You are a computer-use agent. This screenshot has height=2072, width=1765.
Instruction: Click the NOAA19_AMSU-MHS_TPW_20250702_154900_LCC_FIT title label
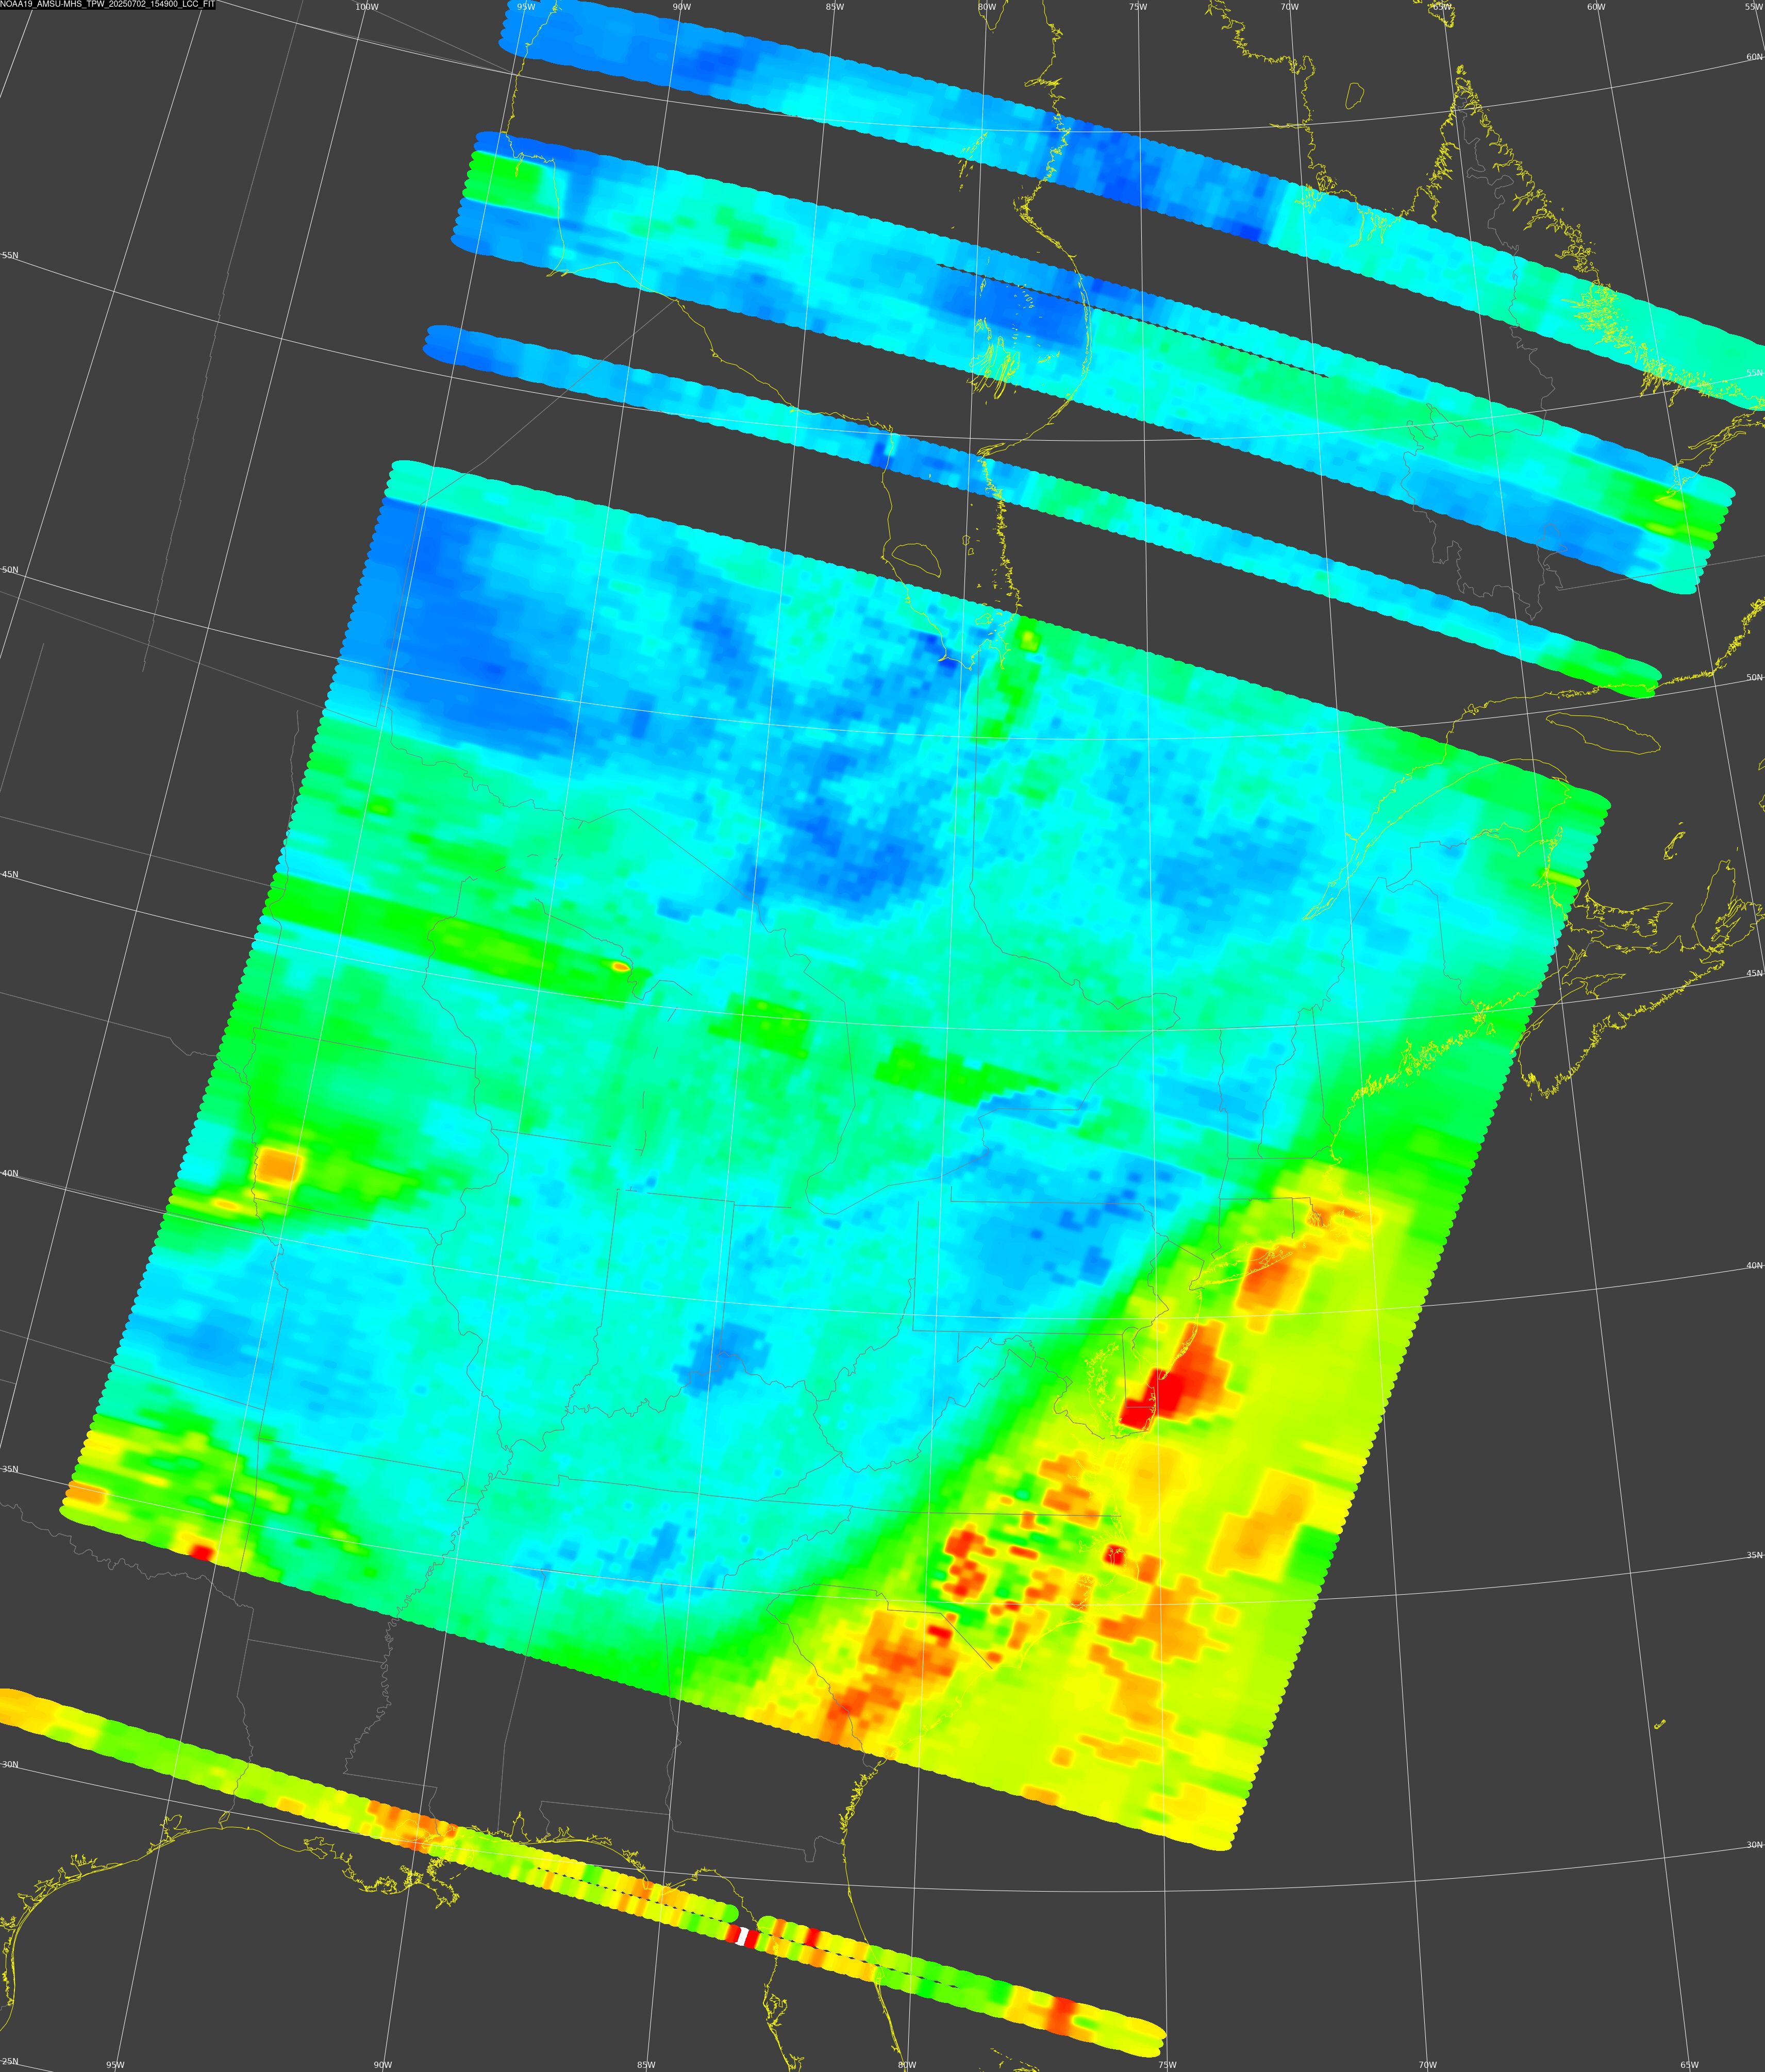click(107, 5)
